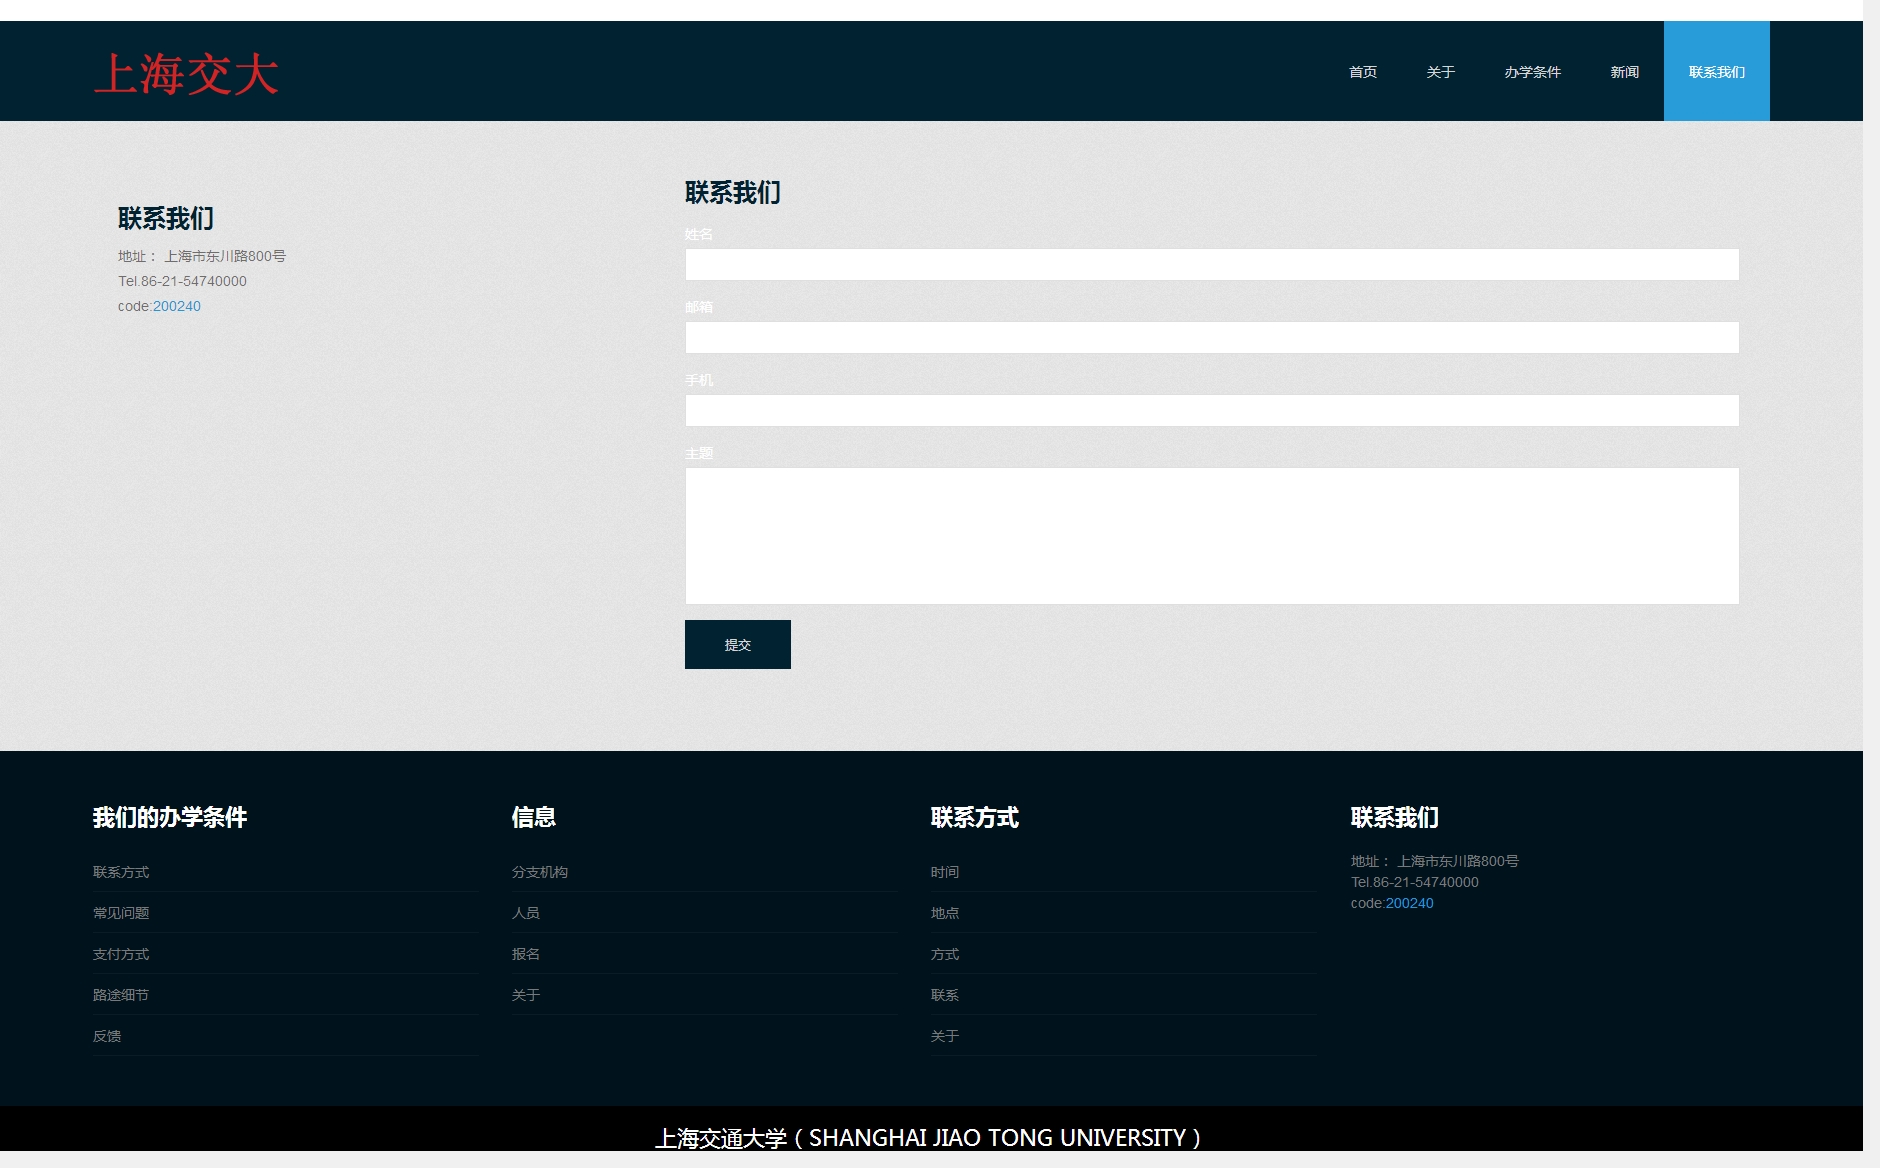Click 分支机构 under 信息 column
Image resolution: width=1880 pixels, height=1168 pixels.
(x=540, y=872)
